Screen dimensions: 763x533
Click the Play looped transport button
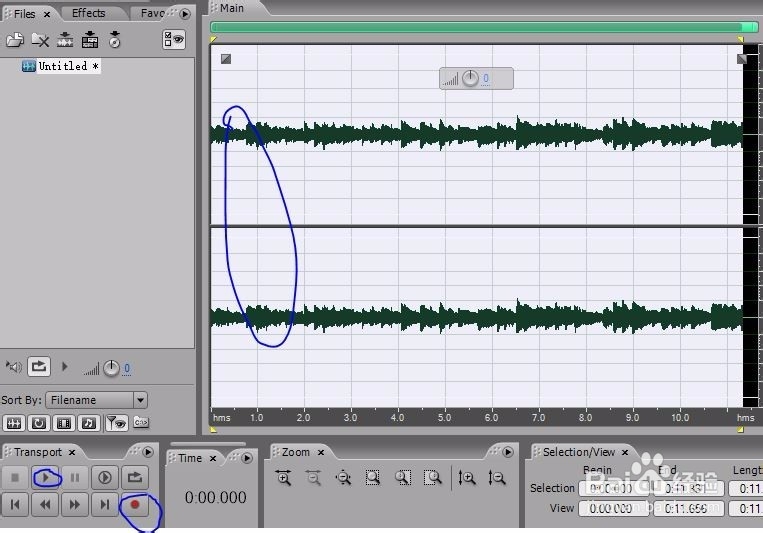[135, 478]
